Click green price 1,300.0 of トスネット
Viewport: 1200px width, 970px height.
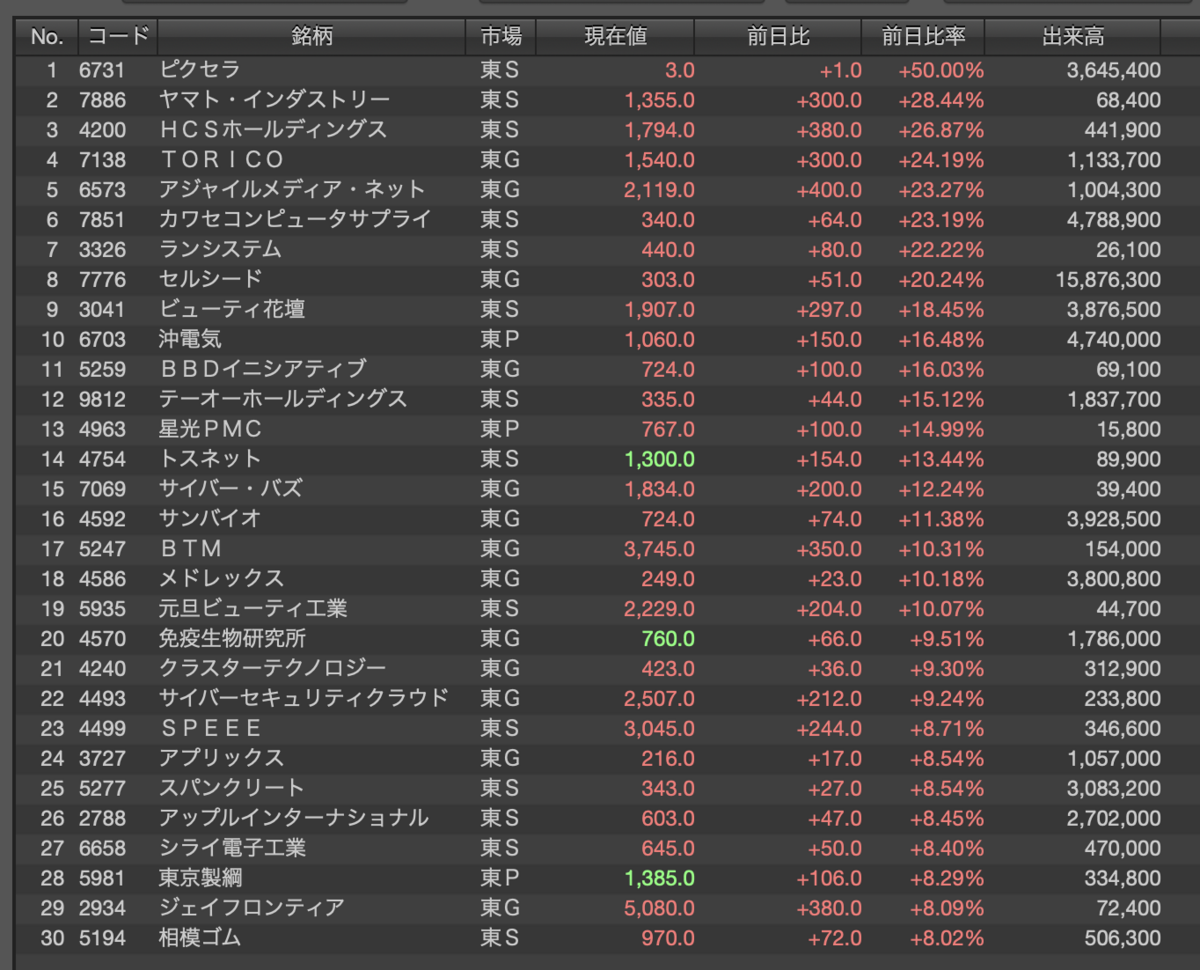tap(659, 459)
